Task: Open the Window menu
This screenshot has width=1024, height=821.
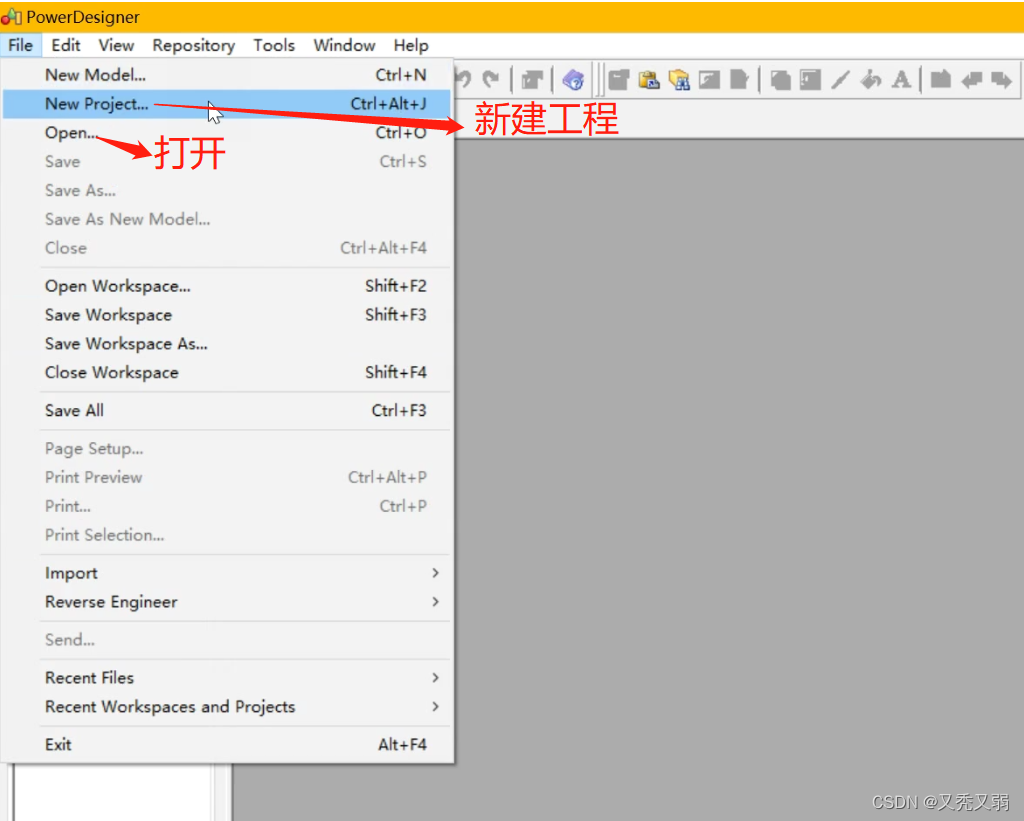Action: coord(344,45)
